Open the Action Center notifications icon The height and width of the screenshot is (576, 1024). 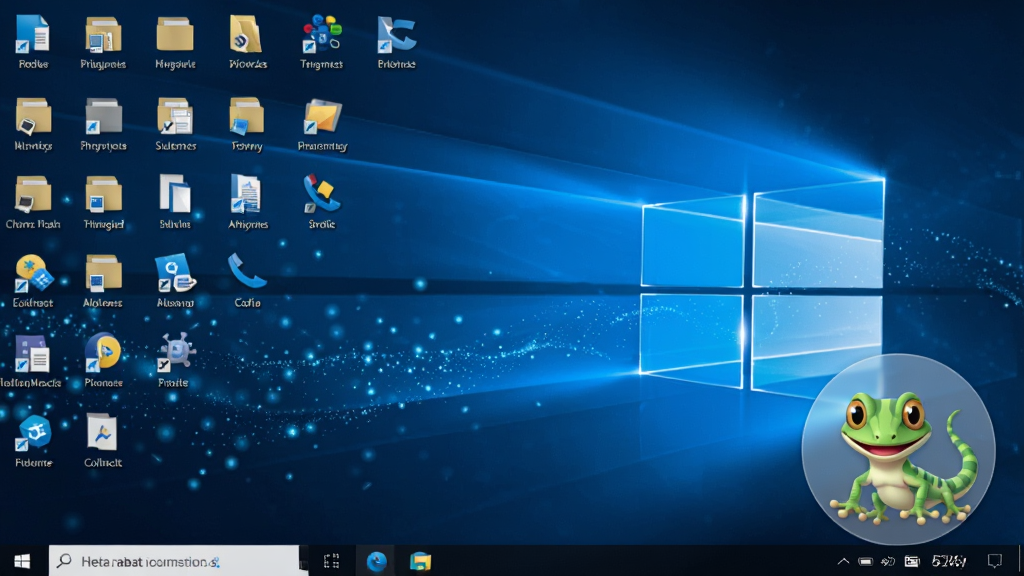(995, 561)
